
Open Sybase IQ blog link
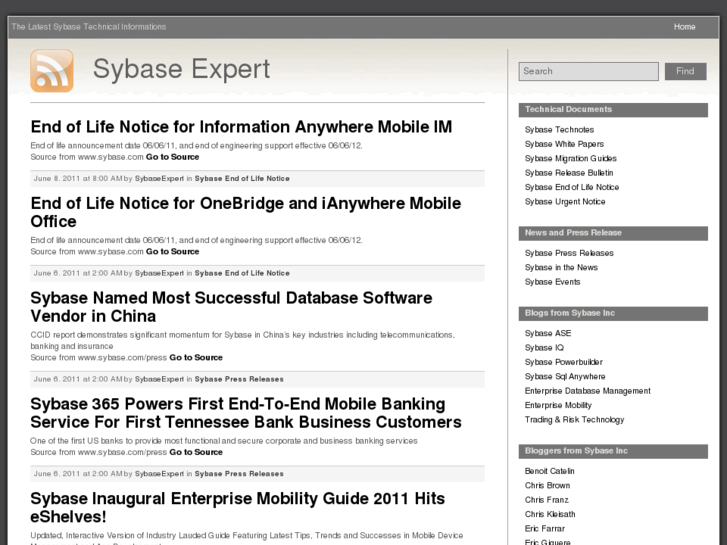pyautogui.click(x=544, y=348)
